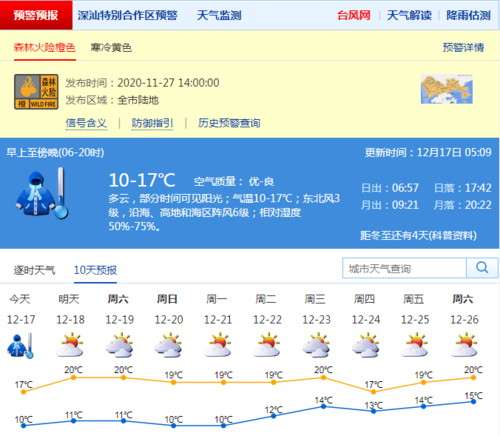
Task: Click the 月落 20:22 text
Action: pyautogui.click(x=463, y=205)
